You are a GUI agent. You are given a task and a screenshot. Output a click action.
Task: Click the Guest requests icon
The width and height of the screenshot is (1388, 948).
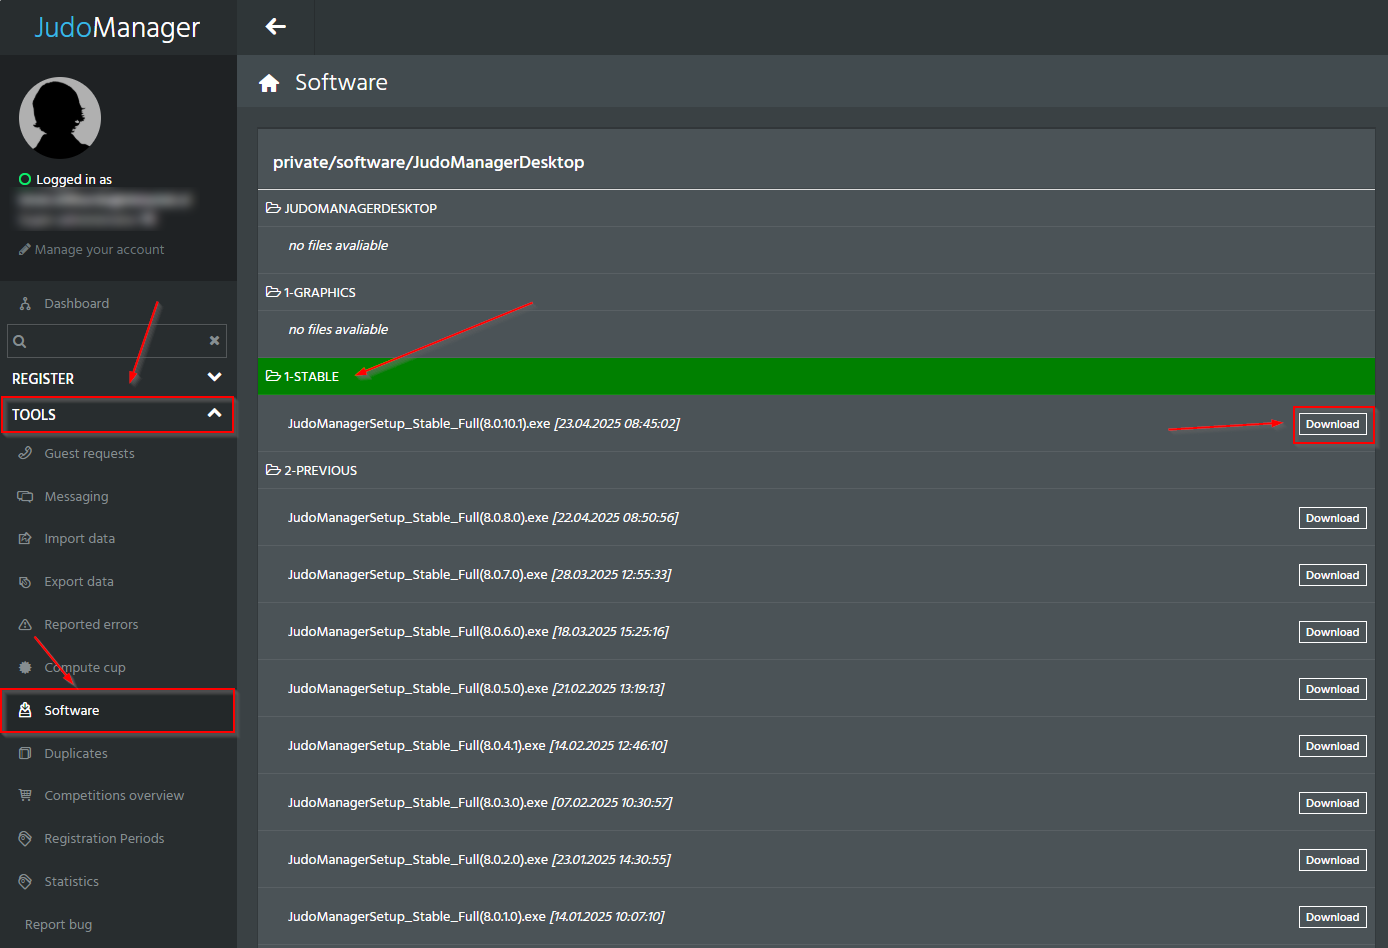click(25, 453)
